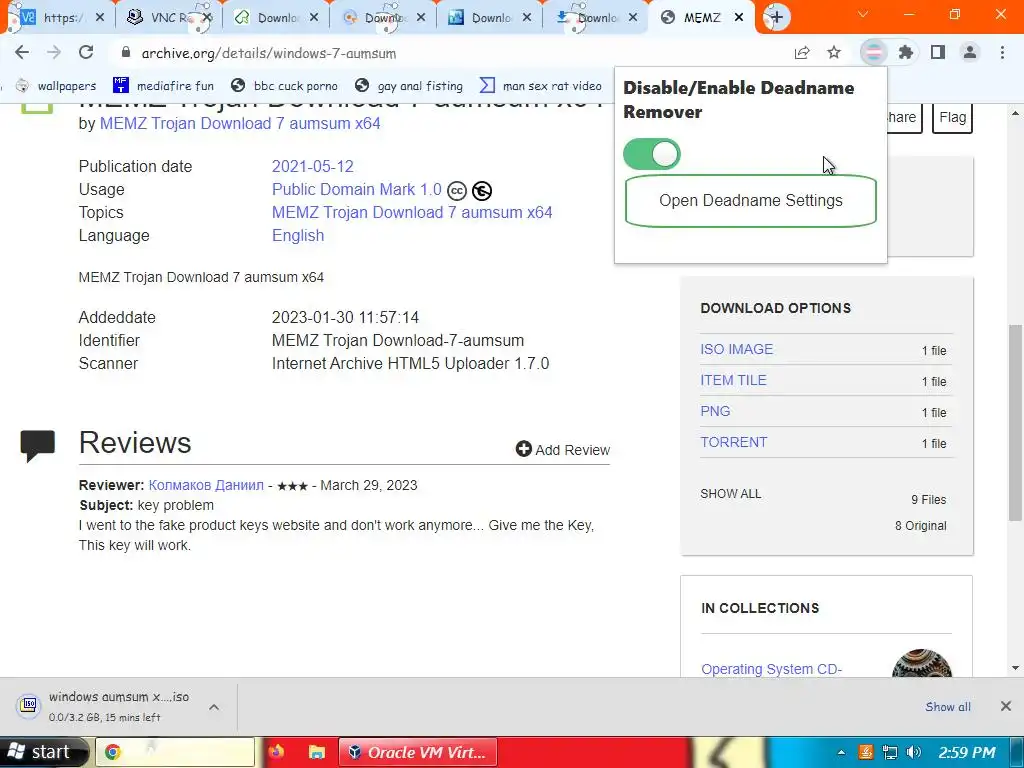The image size is (1024, 768).
Task: Click the taskbar clock 2:59 PM
Action: click(967, 752)
